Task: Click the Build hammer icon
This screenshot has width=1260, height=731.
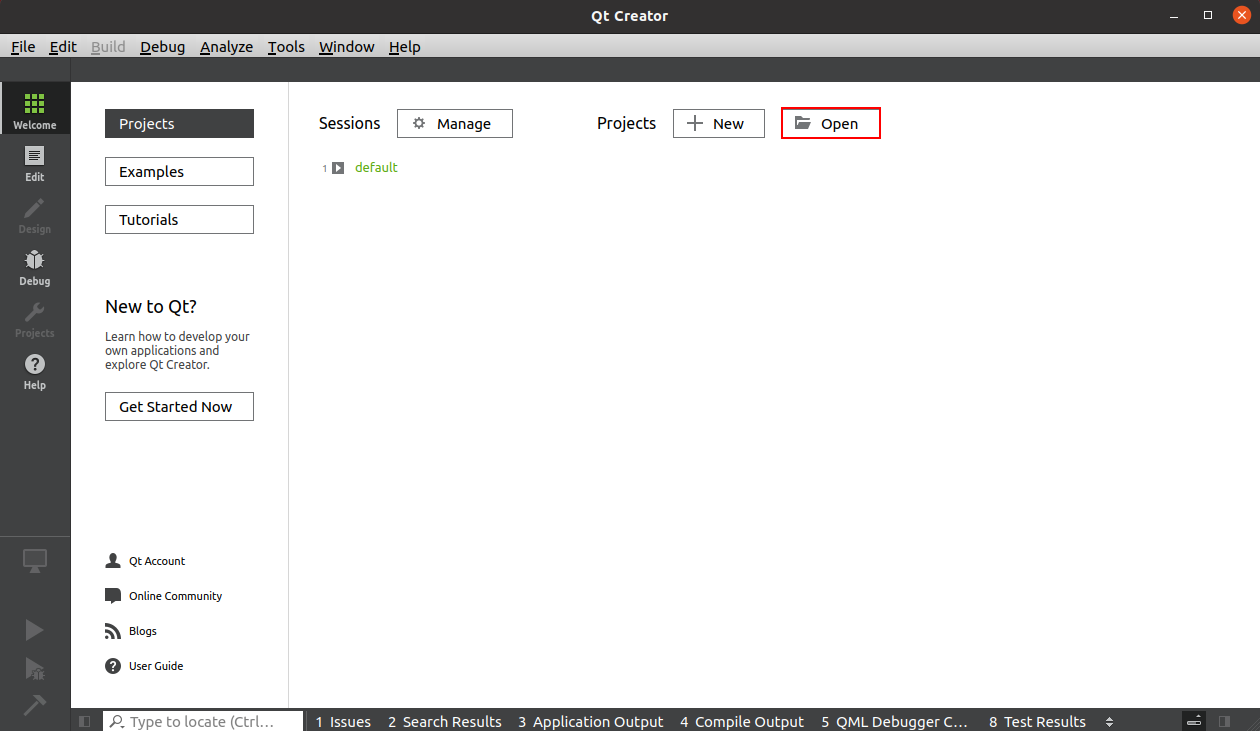Action: 34,705
